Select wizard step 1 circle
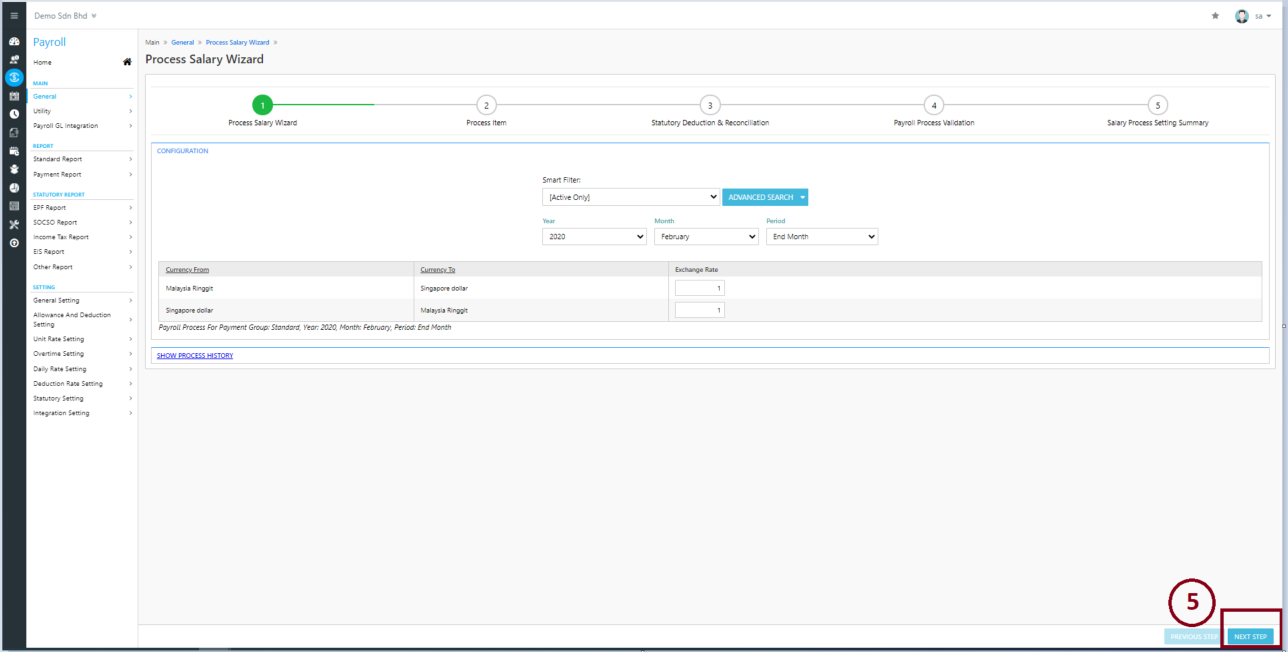The image size is (1288, 652). (262, 105)
